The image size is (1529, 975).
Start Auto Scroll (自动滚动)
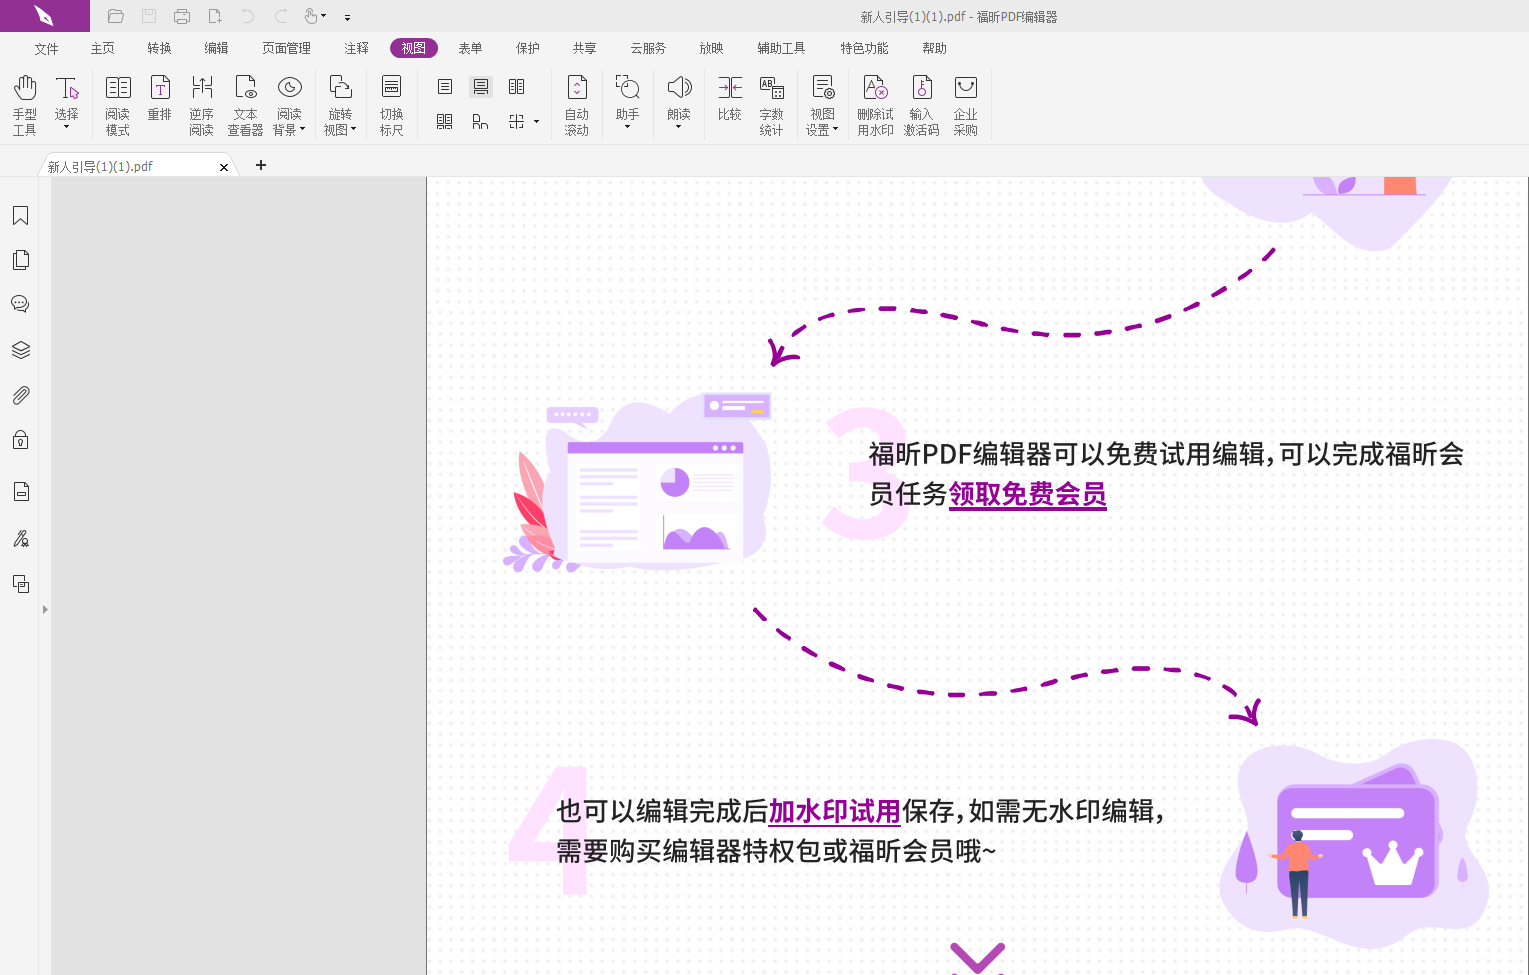coord(577,104)
